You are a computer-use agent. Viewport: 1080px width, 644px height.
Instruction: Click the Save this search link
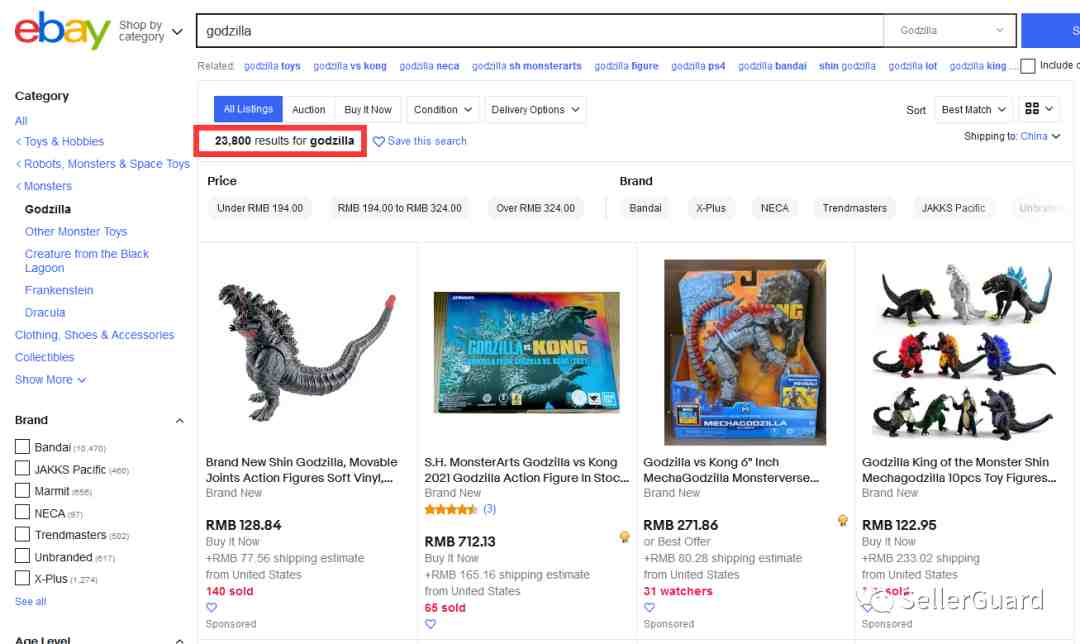427,141
